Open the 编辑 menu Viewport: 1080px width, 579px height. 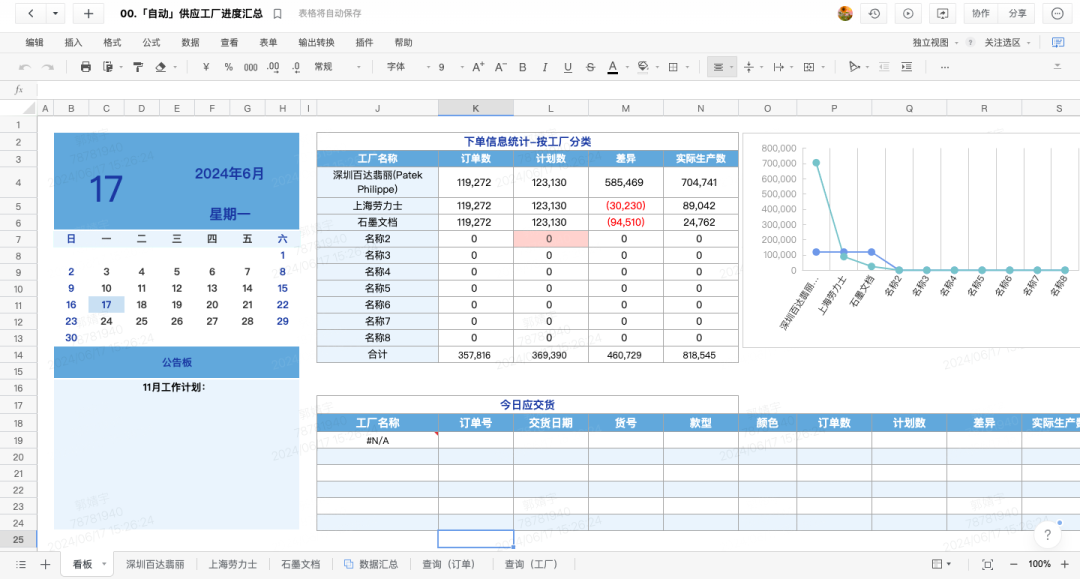34,43
